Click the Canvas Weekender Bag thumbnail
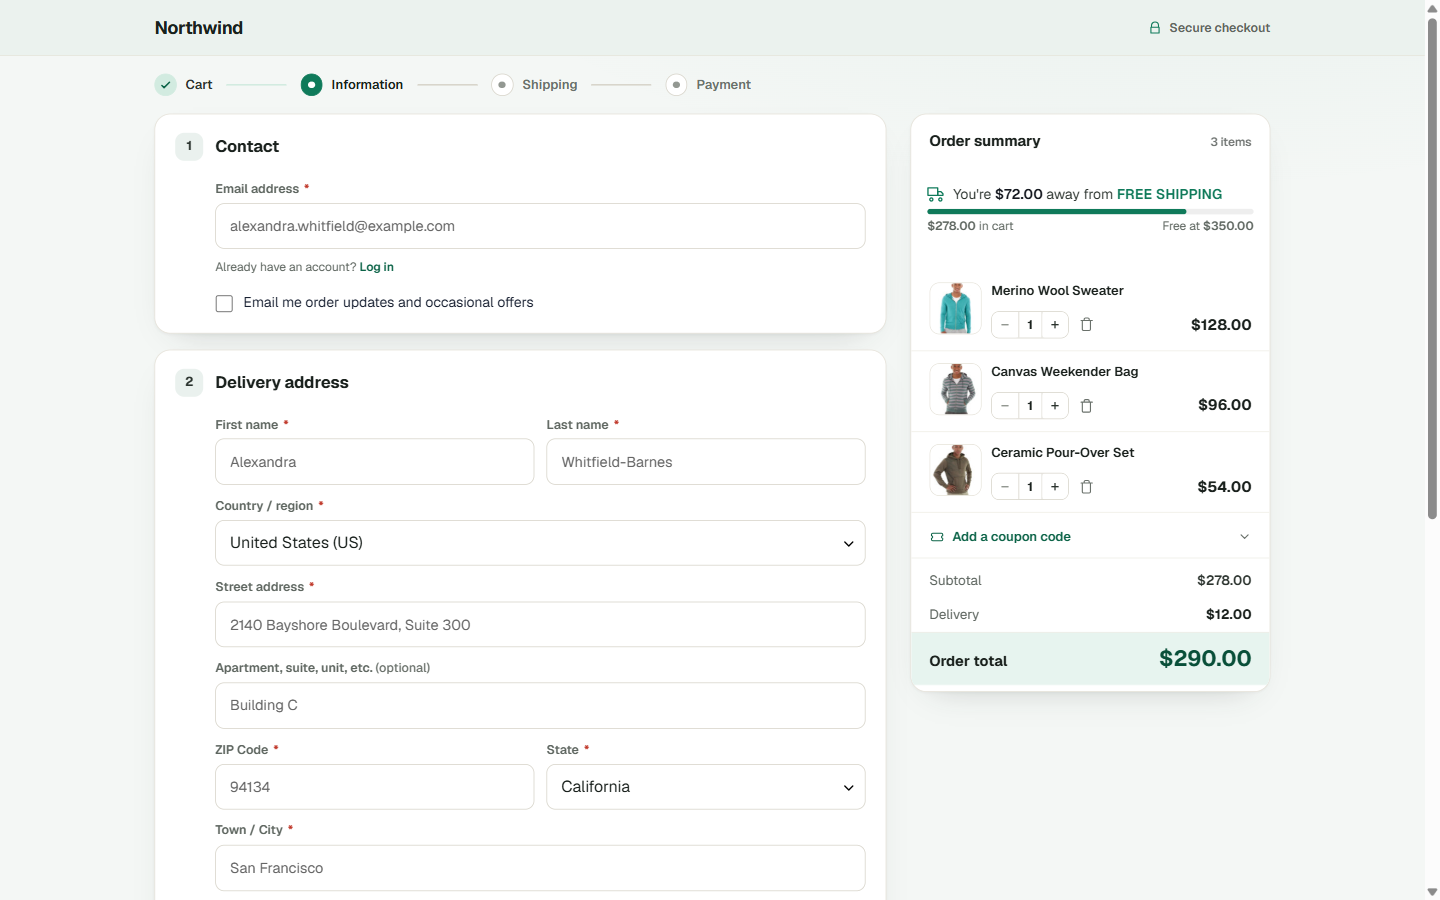1440x900 pixels. tap(955, 389)
